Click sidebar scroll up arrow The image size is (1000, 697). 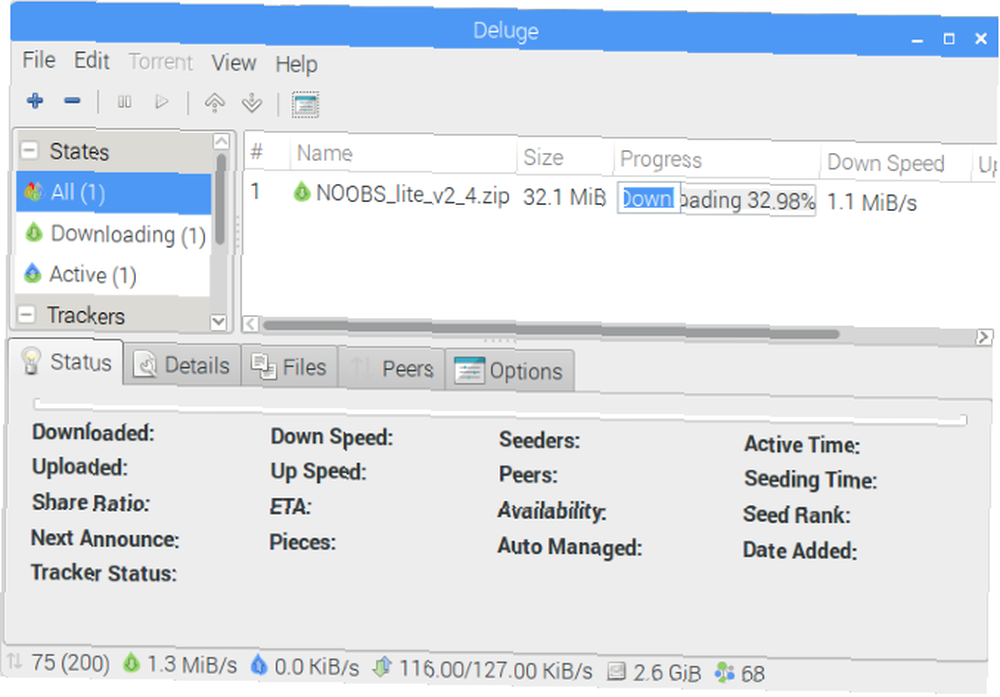click(221, 142)
